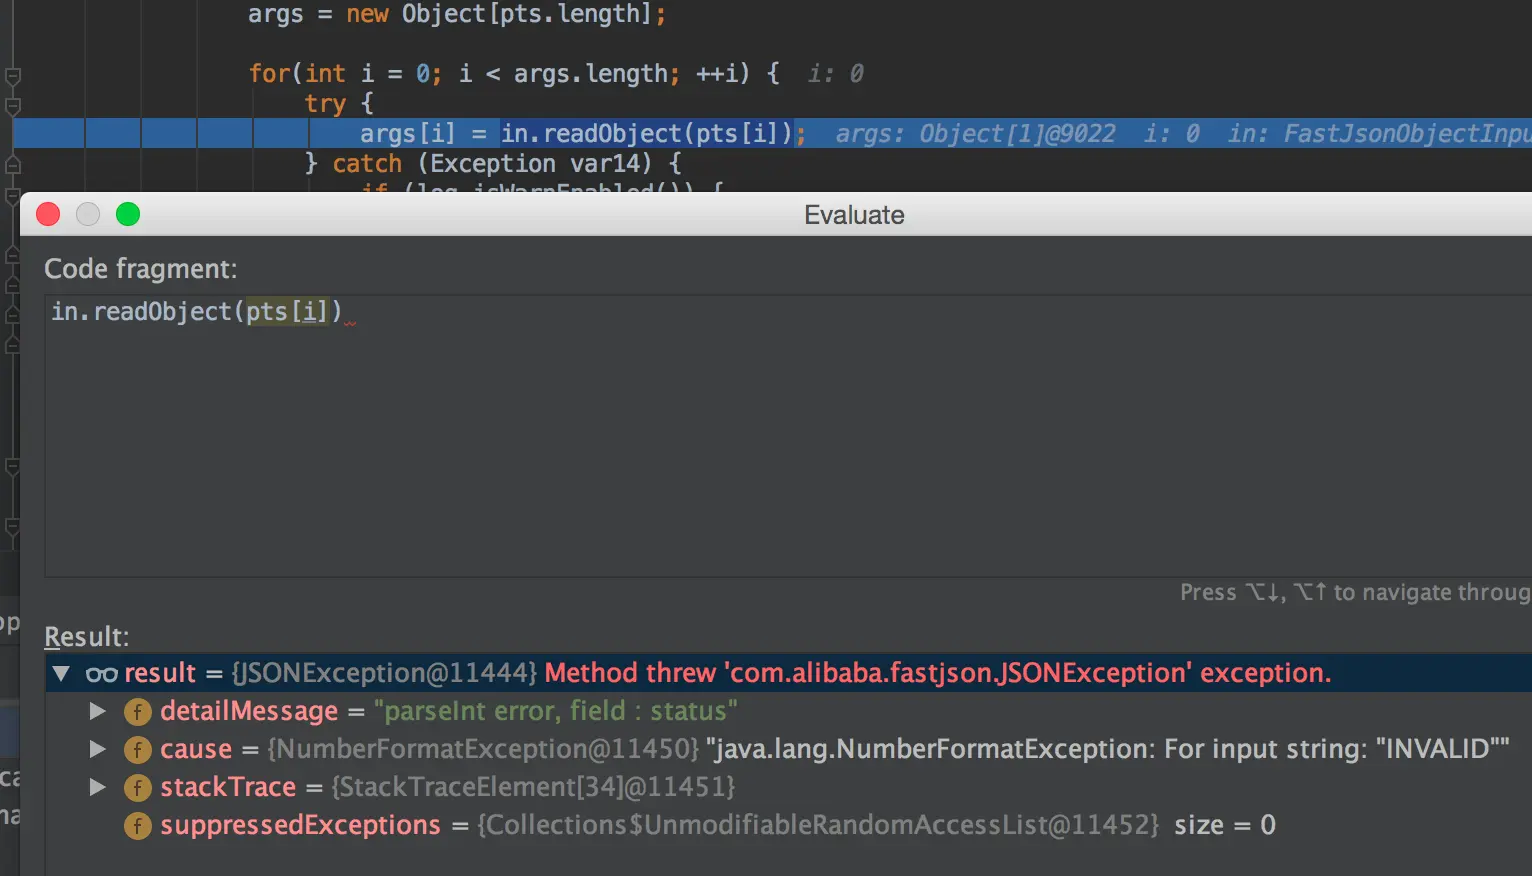Click the catch (Exception var14) code line
This screenshot has width=1532, height=876.
click(493, 163)
